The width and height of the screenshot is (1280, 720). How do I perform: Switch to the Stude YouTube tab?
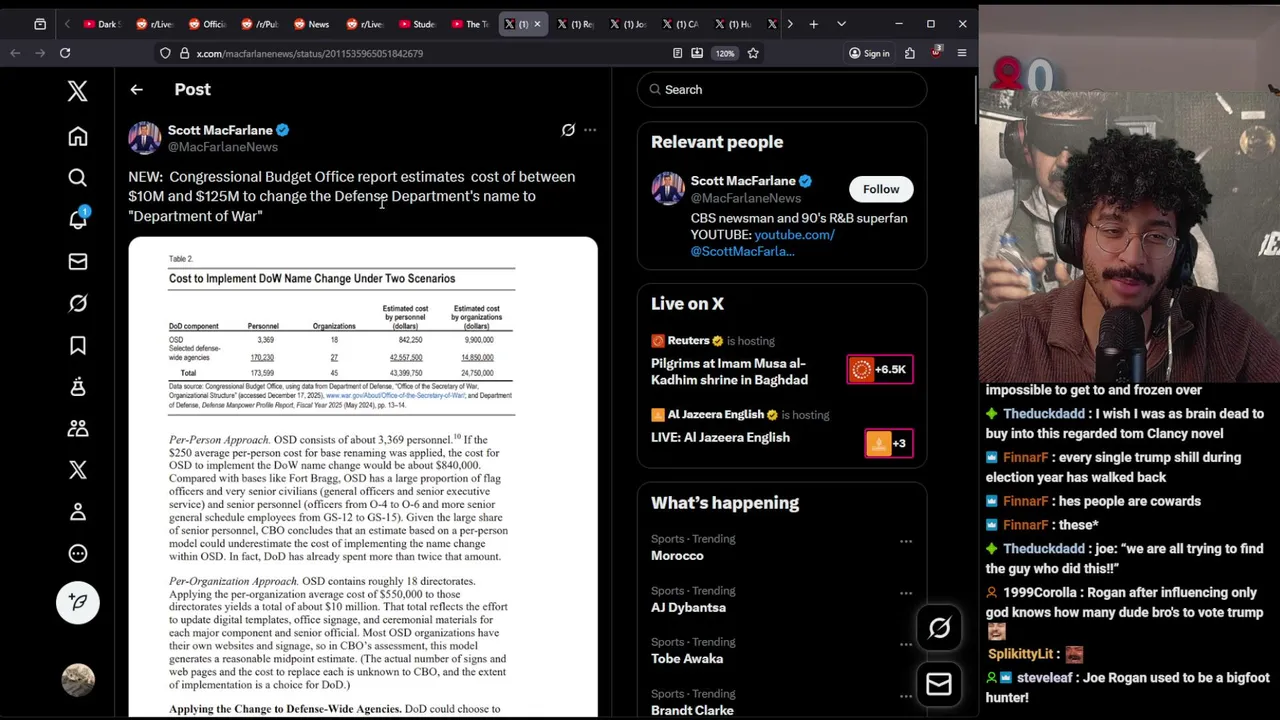coord(417,24)
